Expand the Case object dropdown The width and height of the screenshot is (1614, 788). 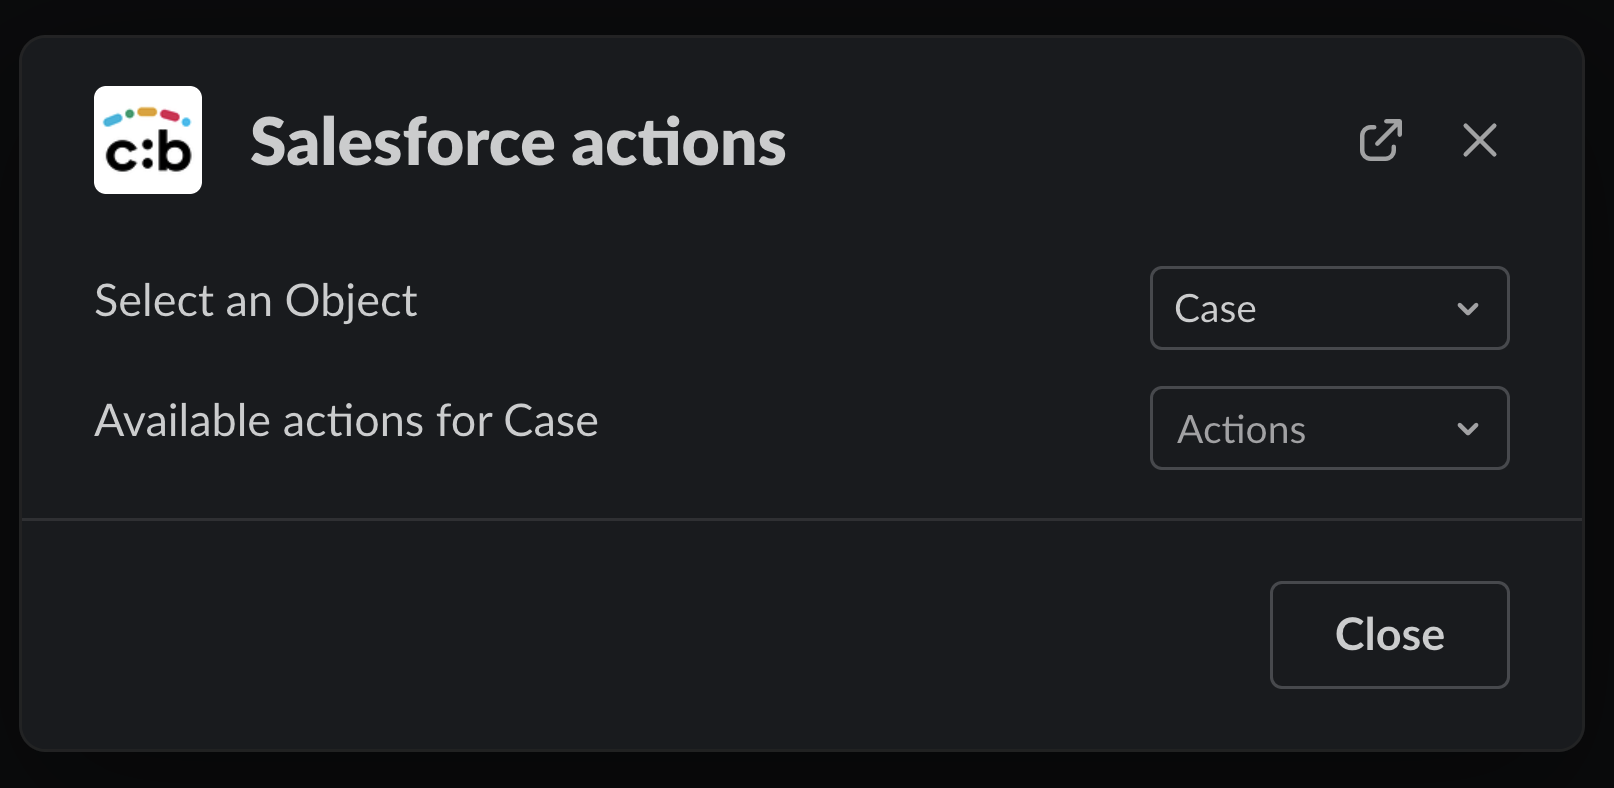[1328, 308]
